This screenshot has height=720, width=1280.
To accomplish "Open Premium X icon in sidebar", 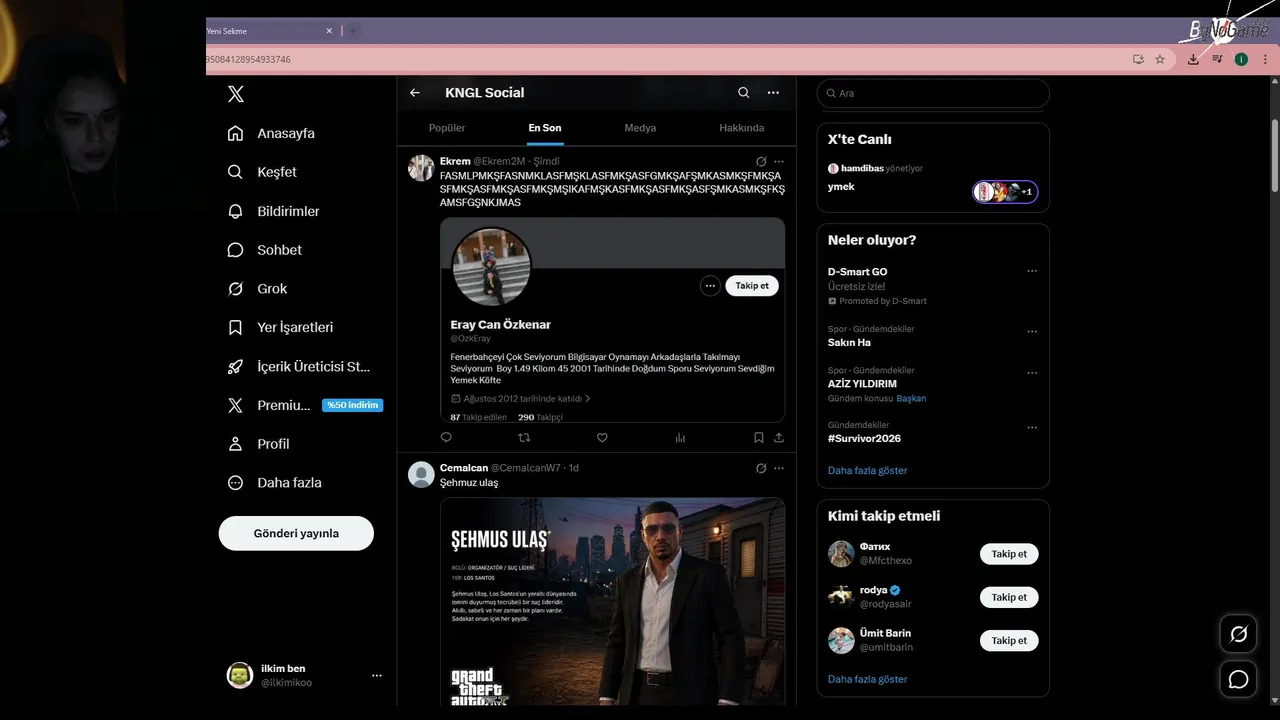I will click(236, 405).
